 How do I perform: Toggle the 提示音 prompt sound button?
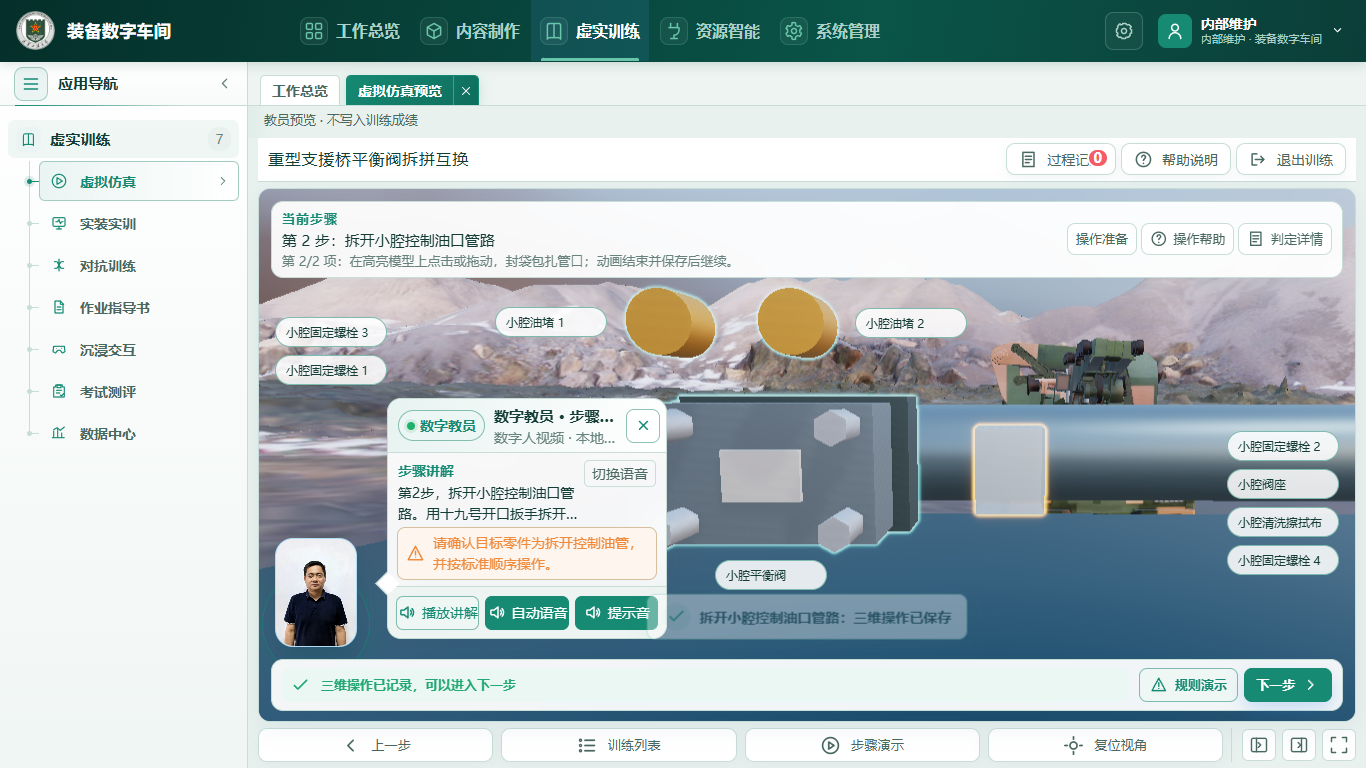pos(617,613)
